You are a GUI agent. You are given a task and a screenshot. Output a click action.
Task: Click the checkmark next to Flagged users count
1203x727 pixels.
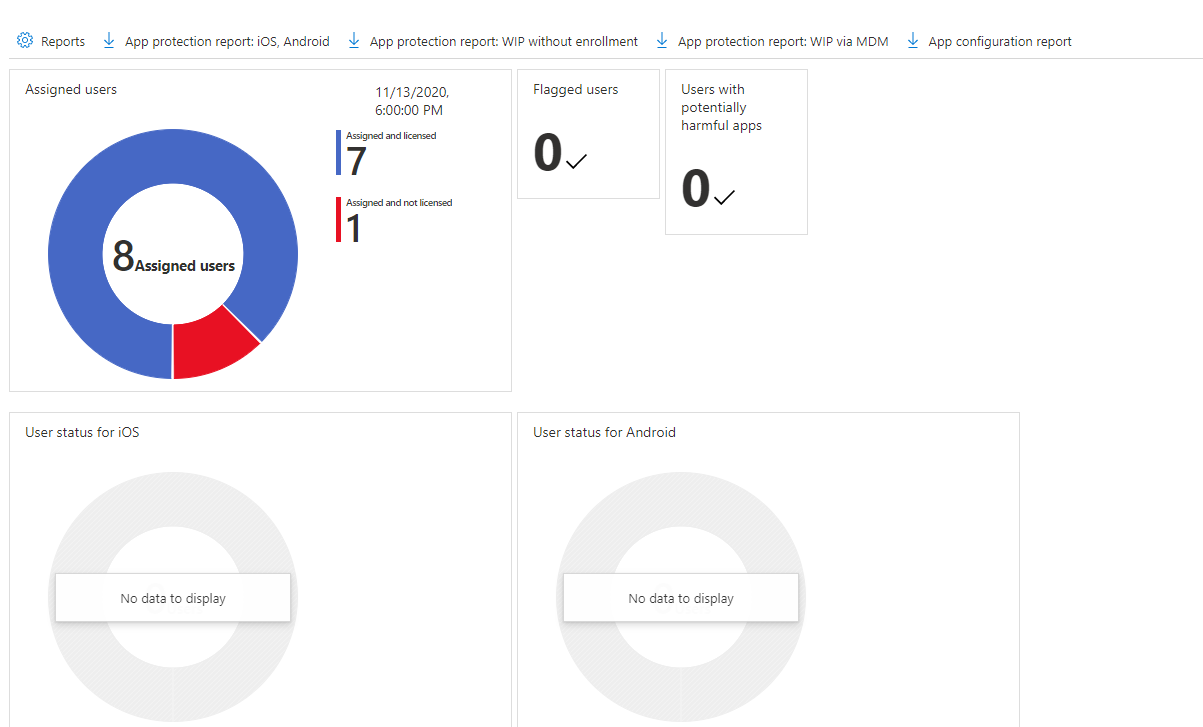click(576, 160)
